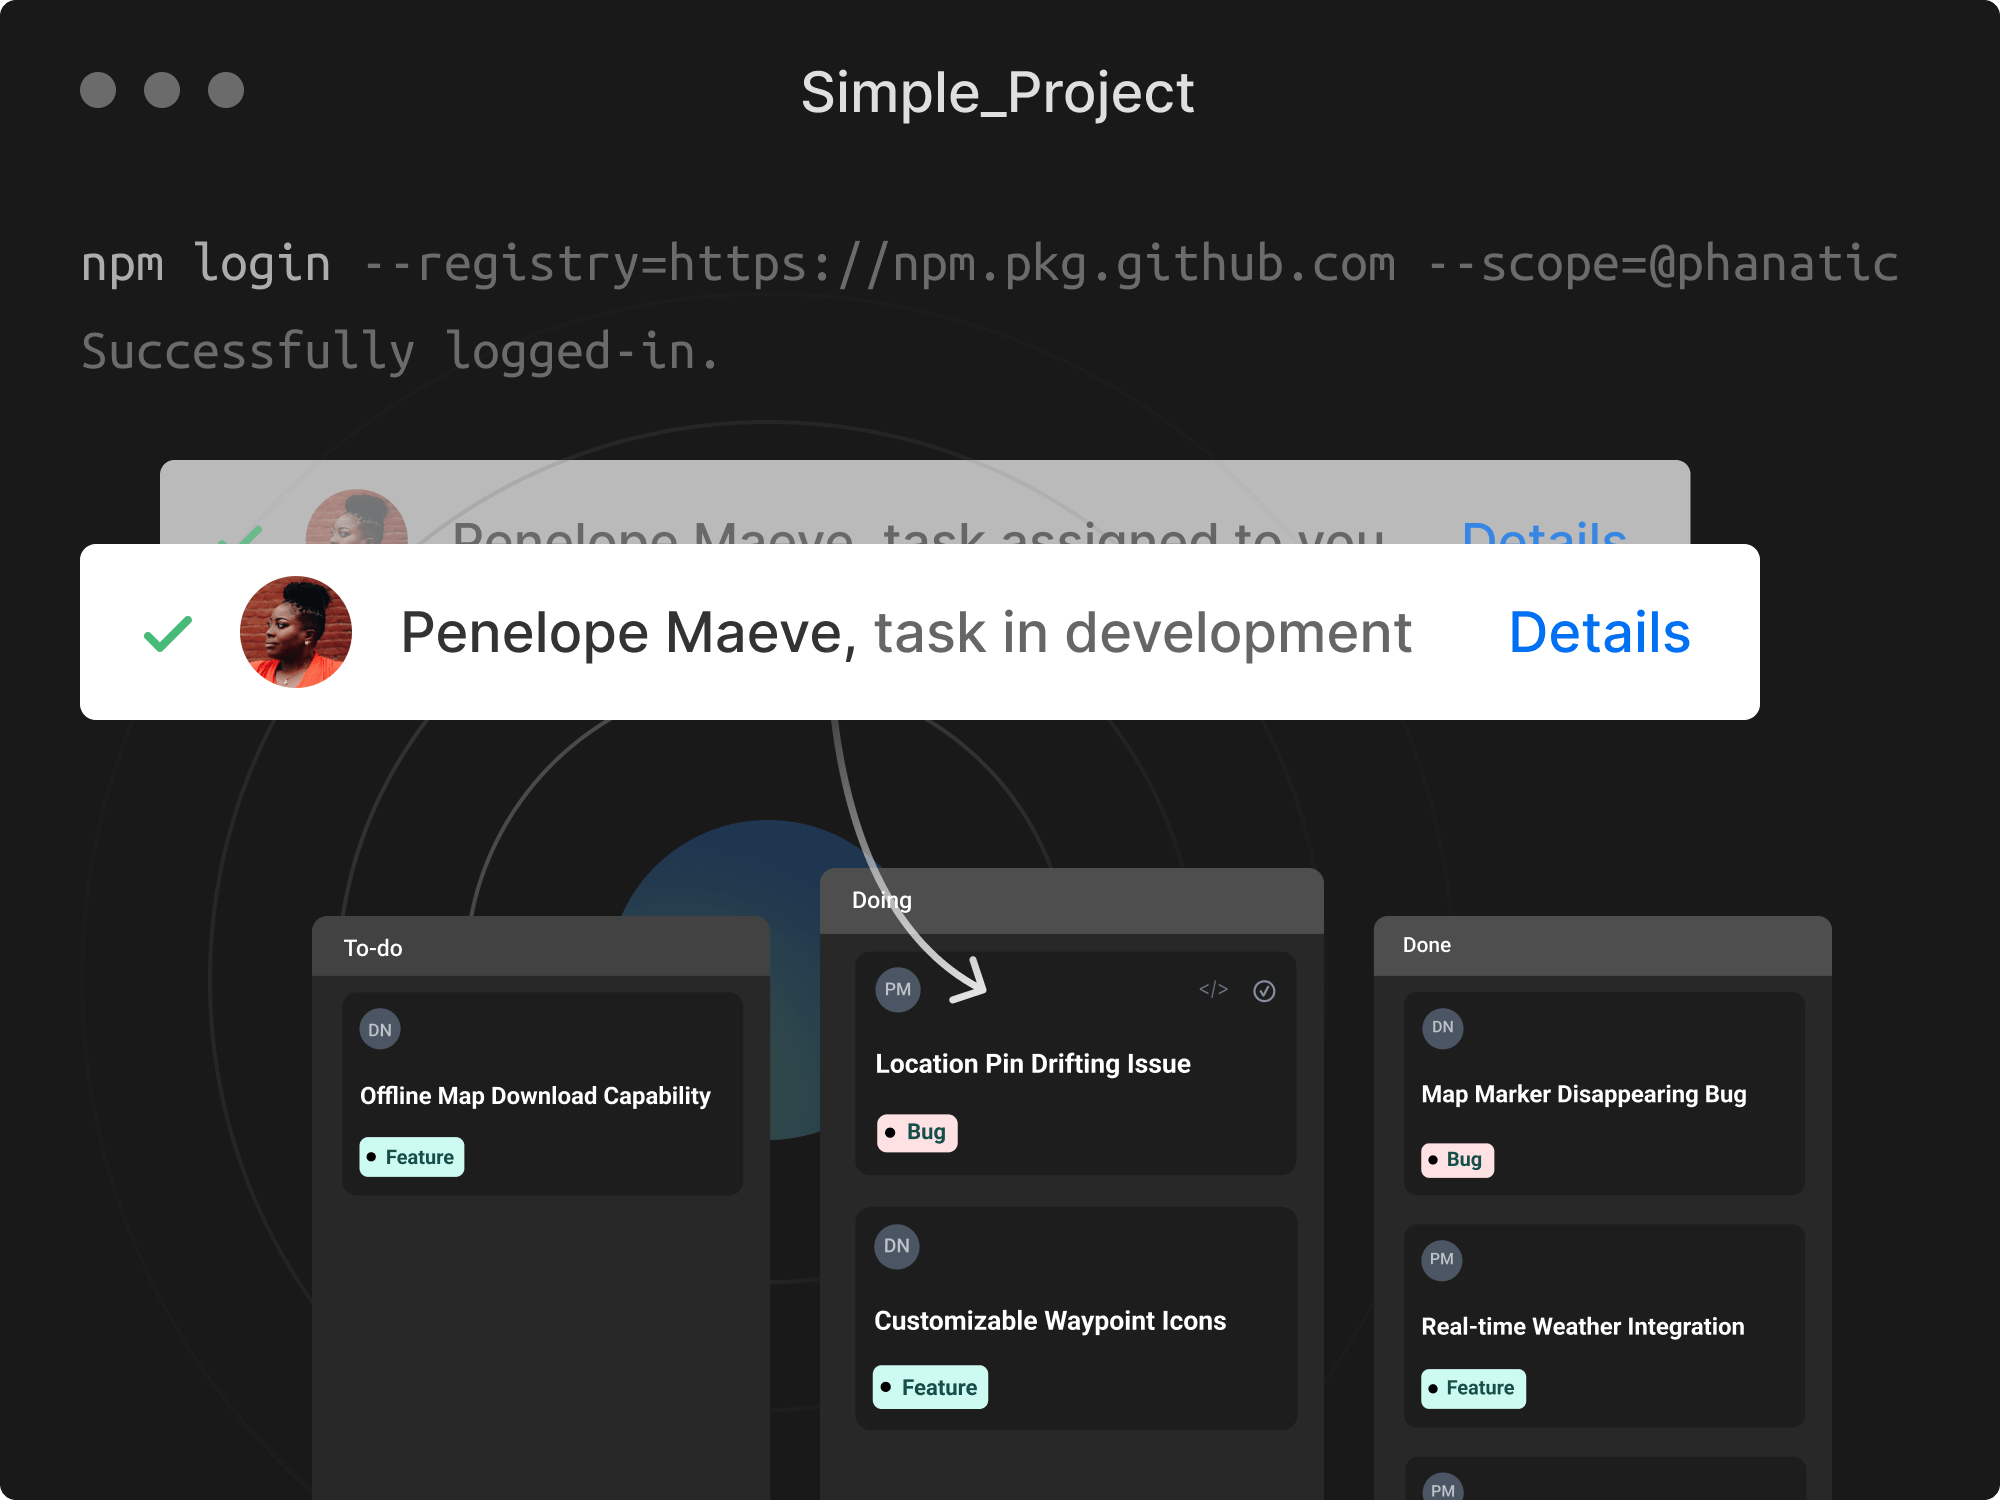Open Real-time Weather Integration card title
Screen dimensions: 2000x1500
click(x=1582, y=1327)
